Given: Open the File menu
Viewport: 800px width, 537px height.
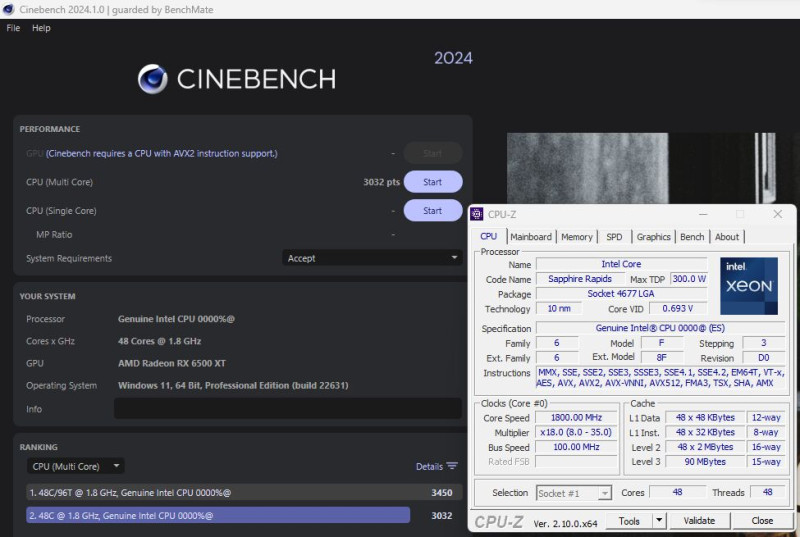Looking at the screenshot, I should tap(13, 28).
